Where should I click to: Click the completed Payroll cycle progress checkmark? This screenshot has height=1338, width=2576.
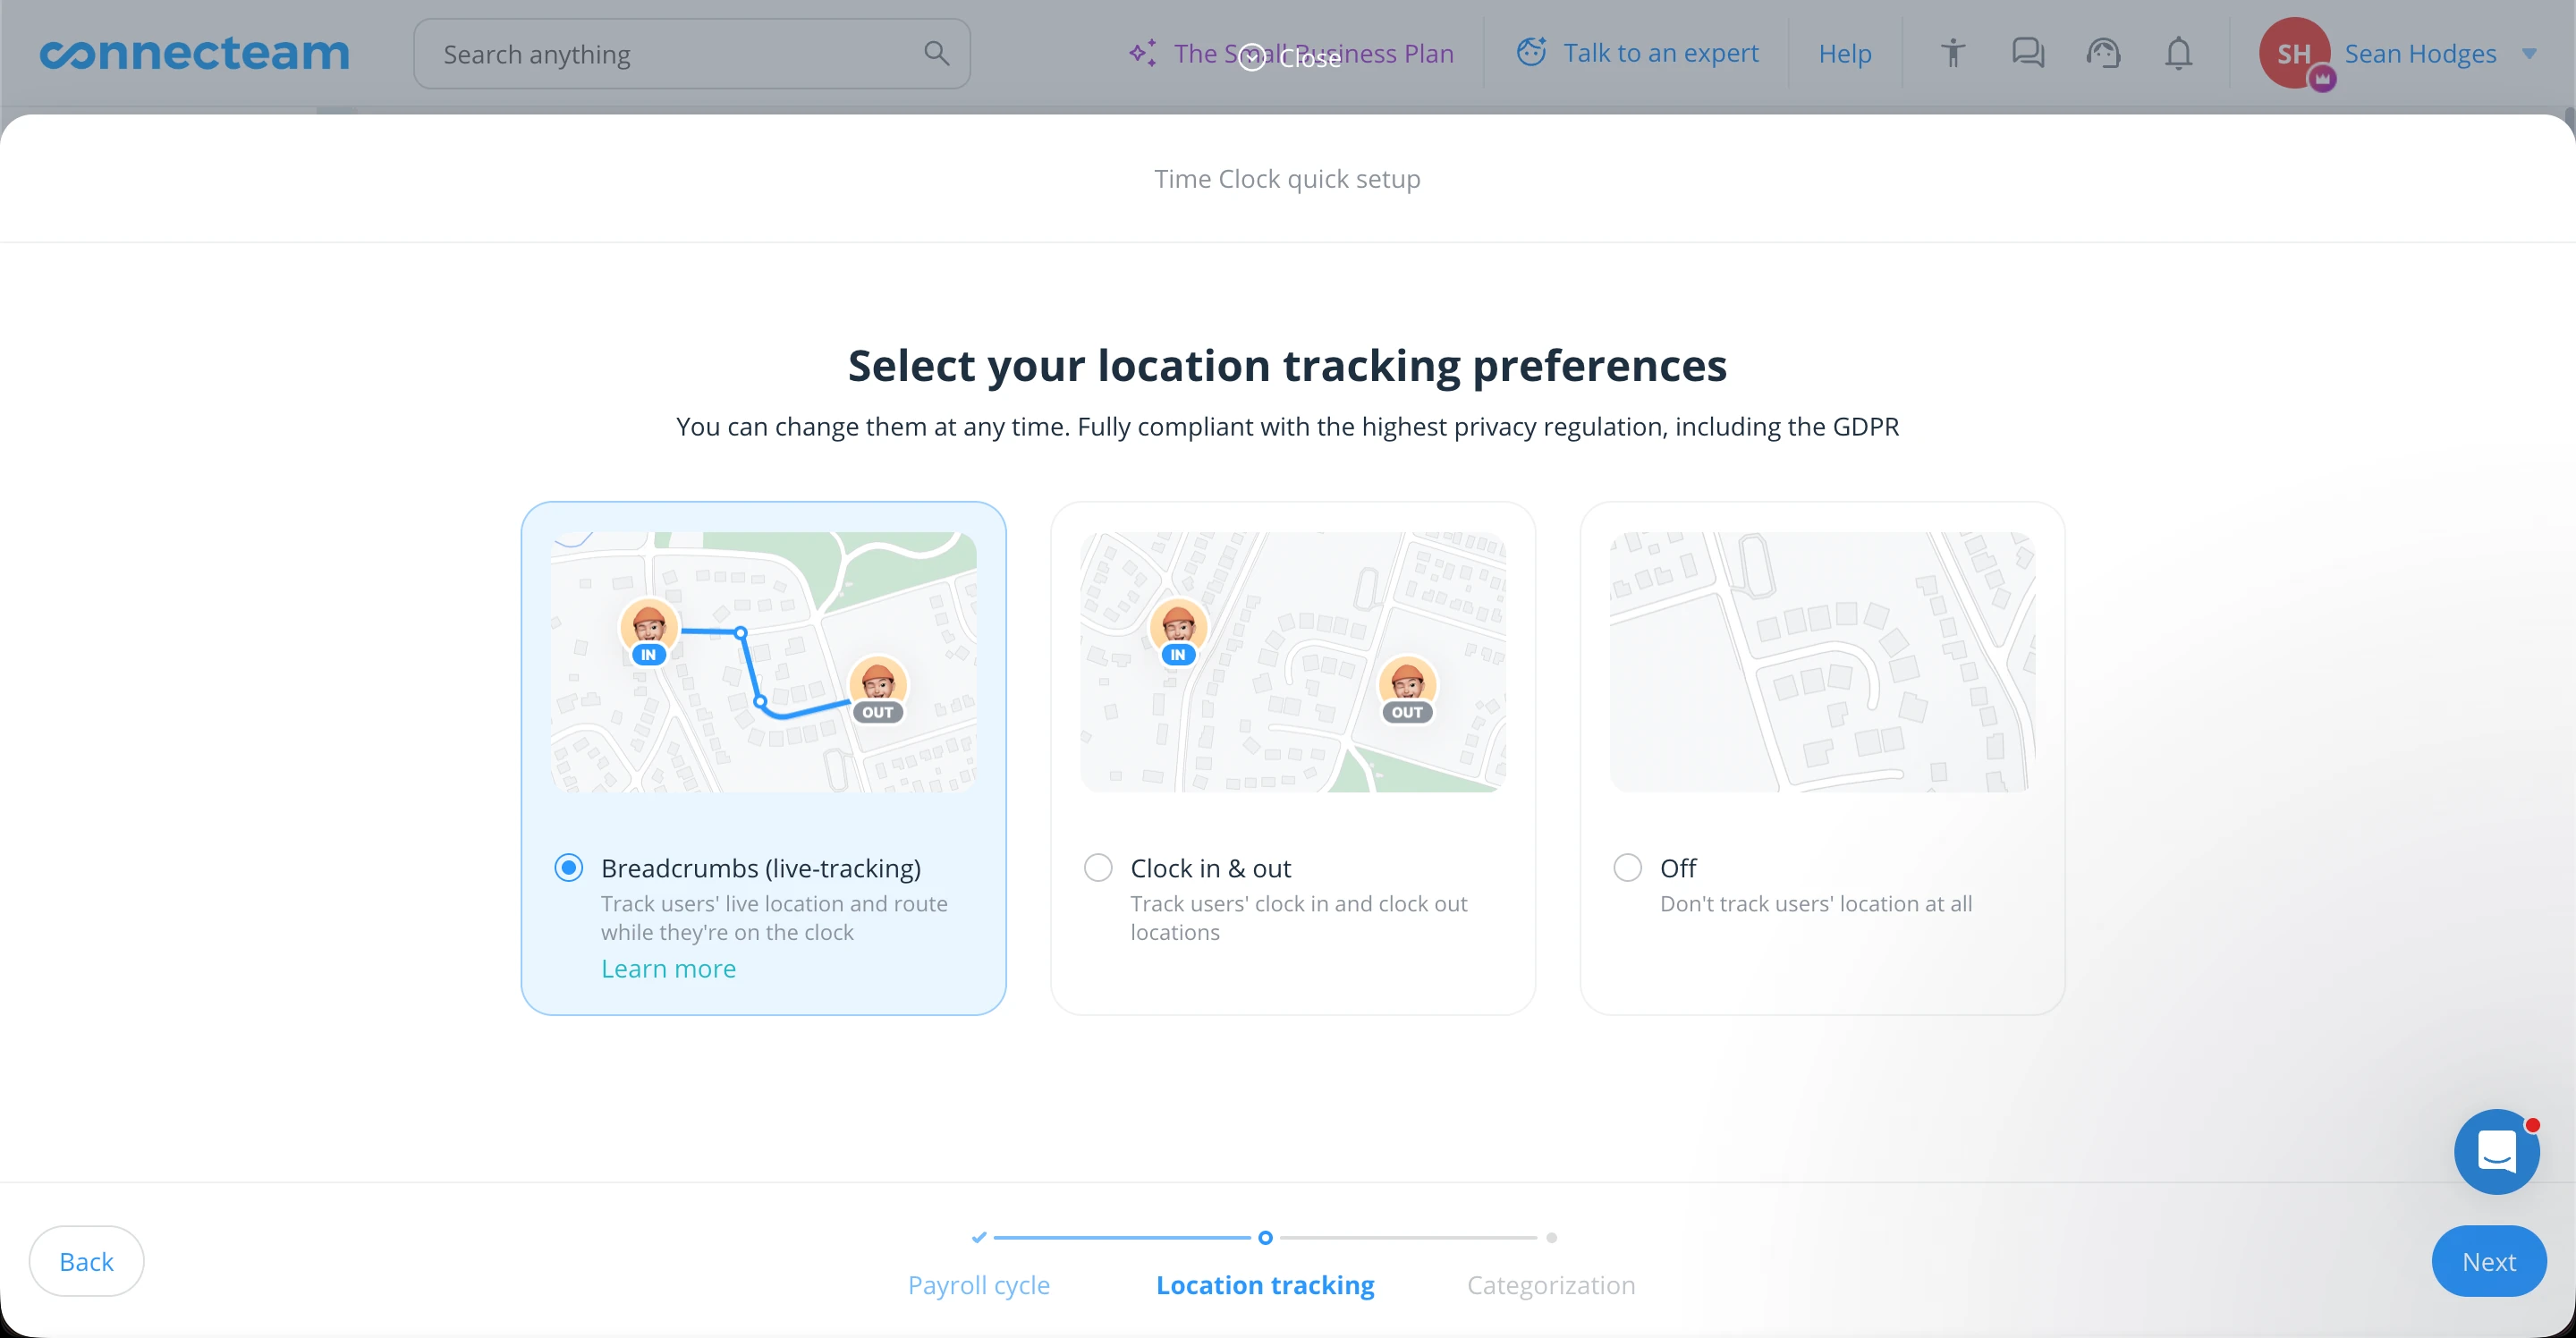[978, 1237]
